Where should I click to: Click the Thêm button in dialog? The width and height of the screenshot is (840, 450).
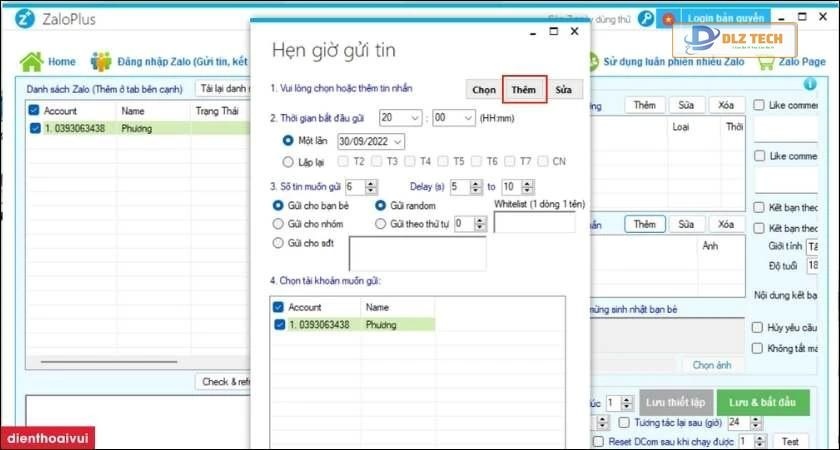pos(523,90)
